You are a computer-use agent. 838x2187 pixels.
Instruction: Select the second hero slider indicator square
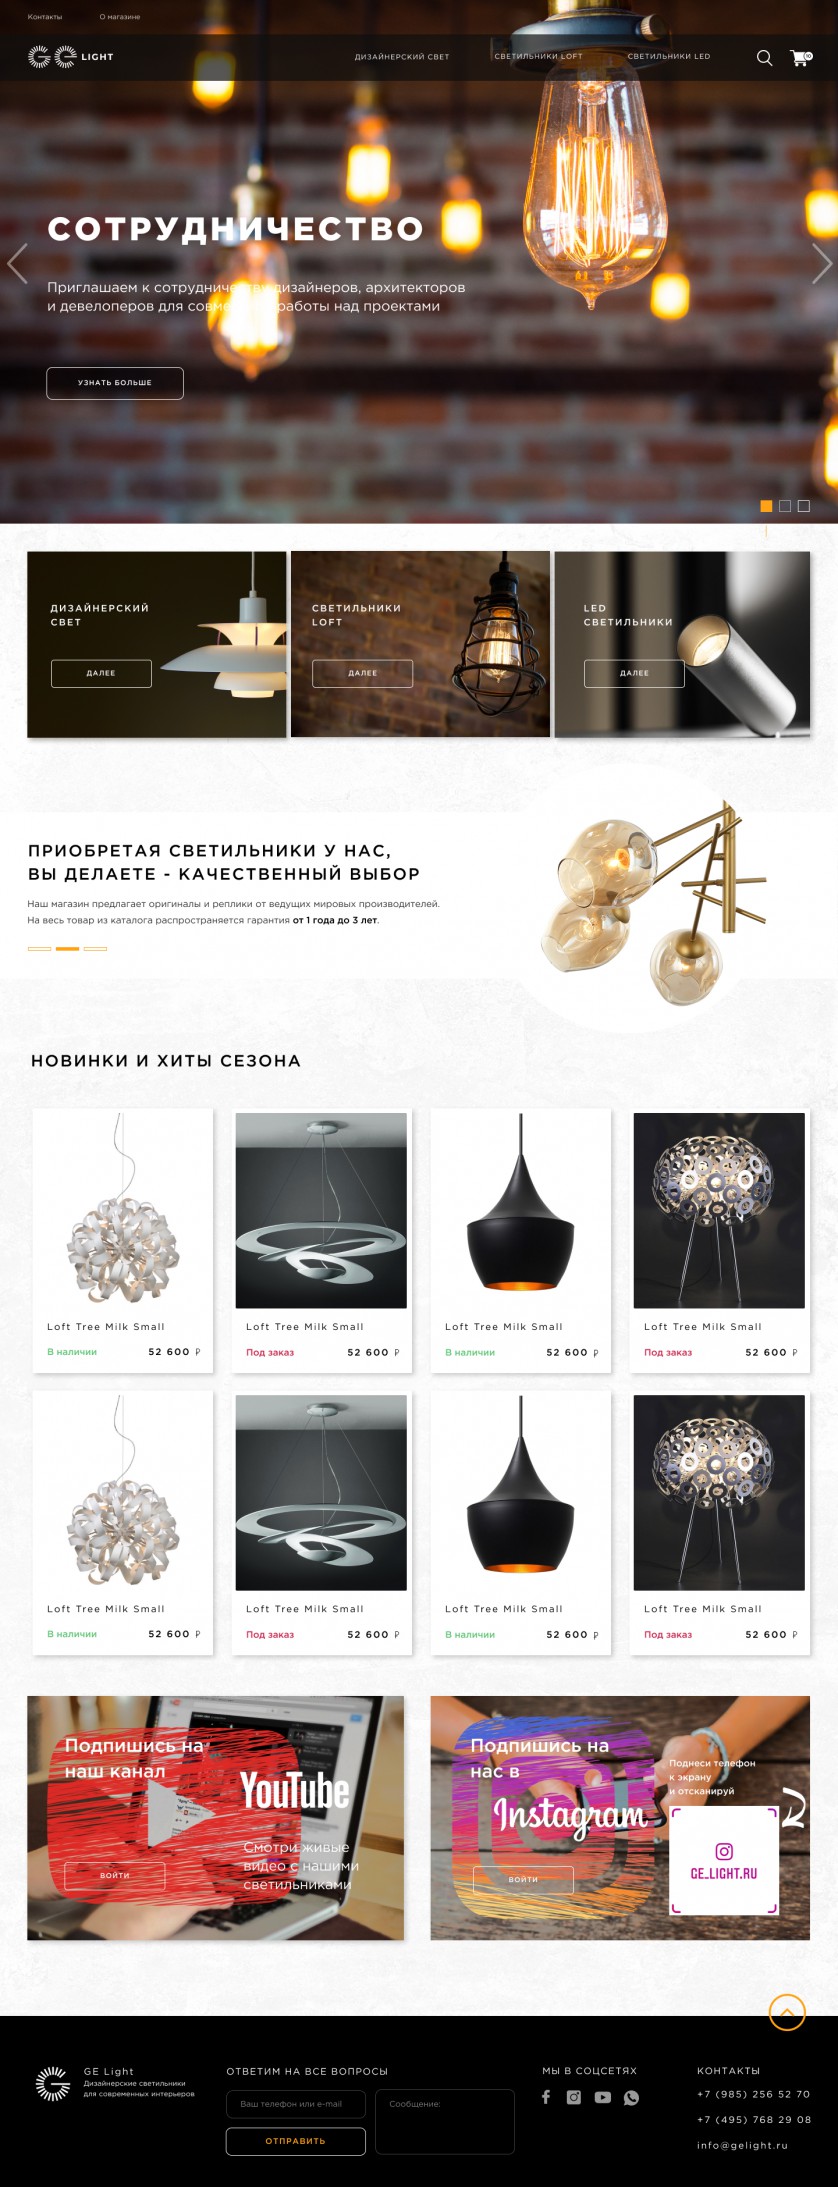[x=785, y=506]
